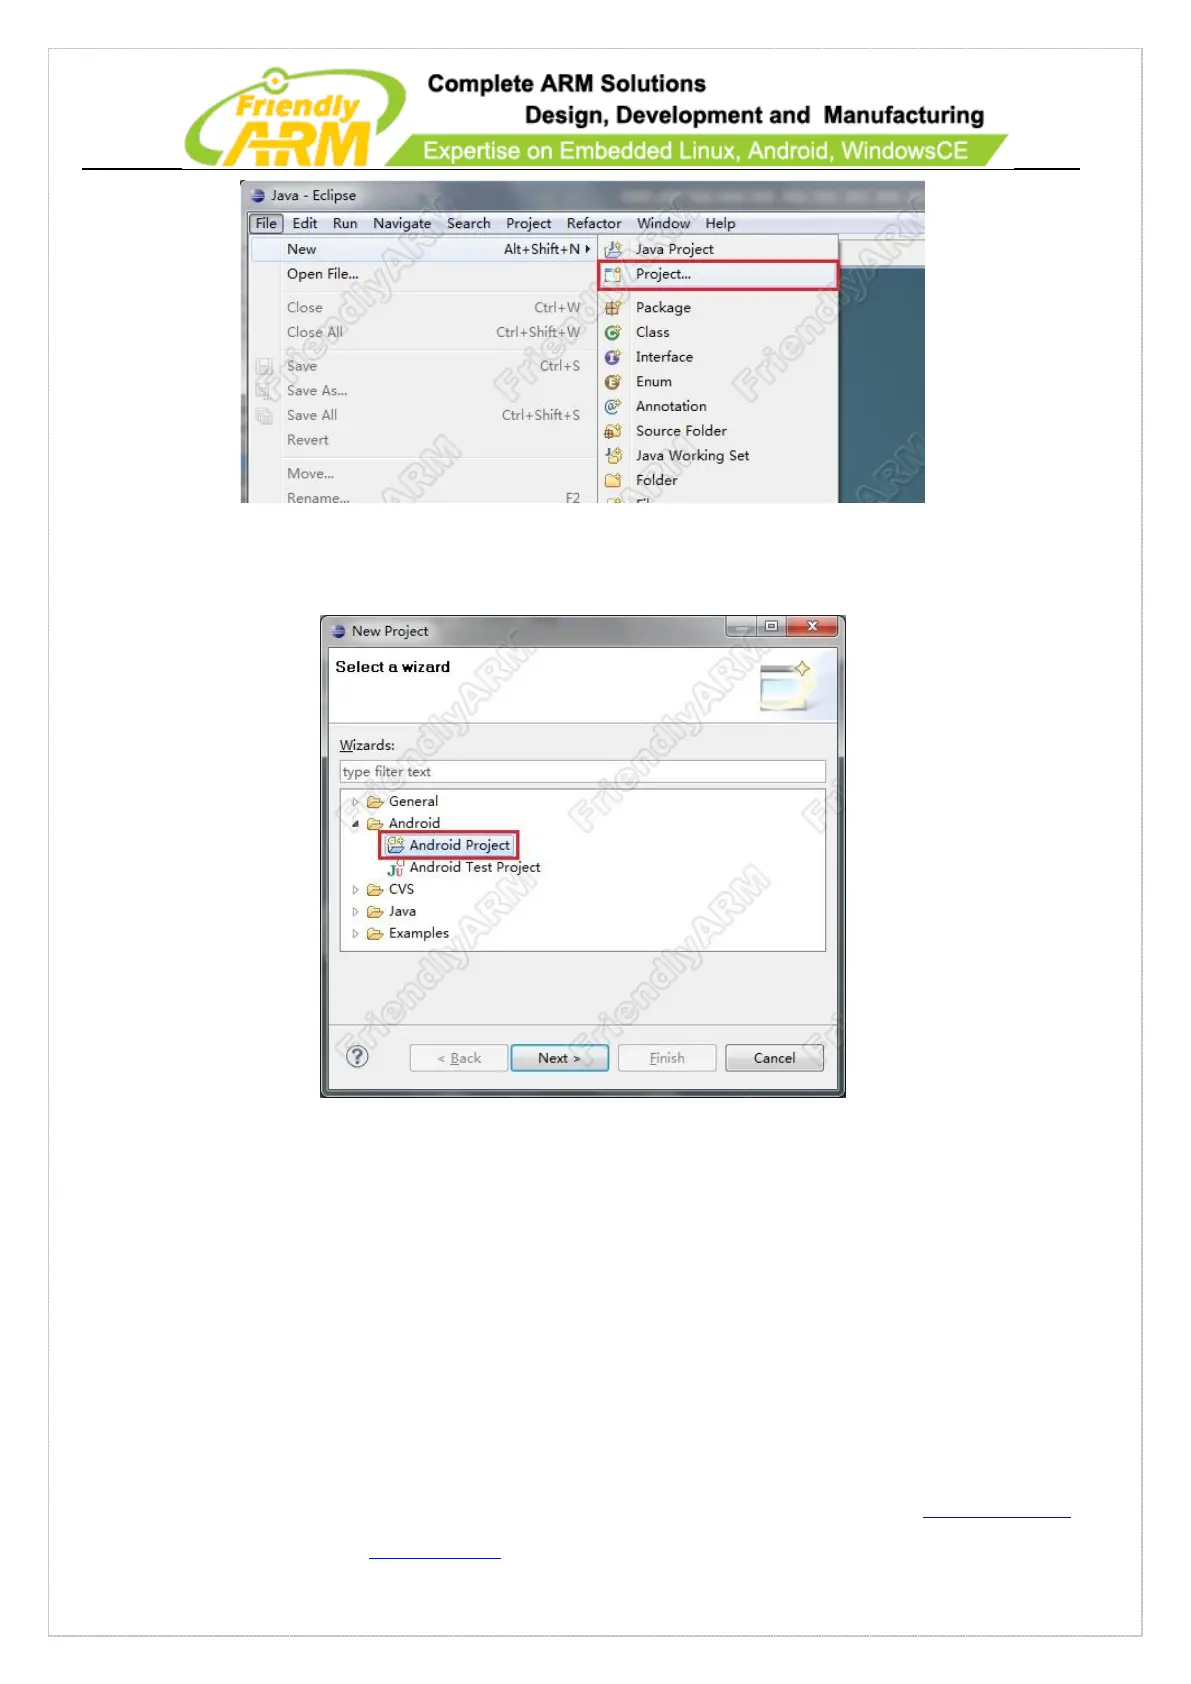1191x1684 pixels.
Task: Click the Java Project icon in submenu
Action: point(613,249)
